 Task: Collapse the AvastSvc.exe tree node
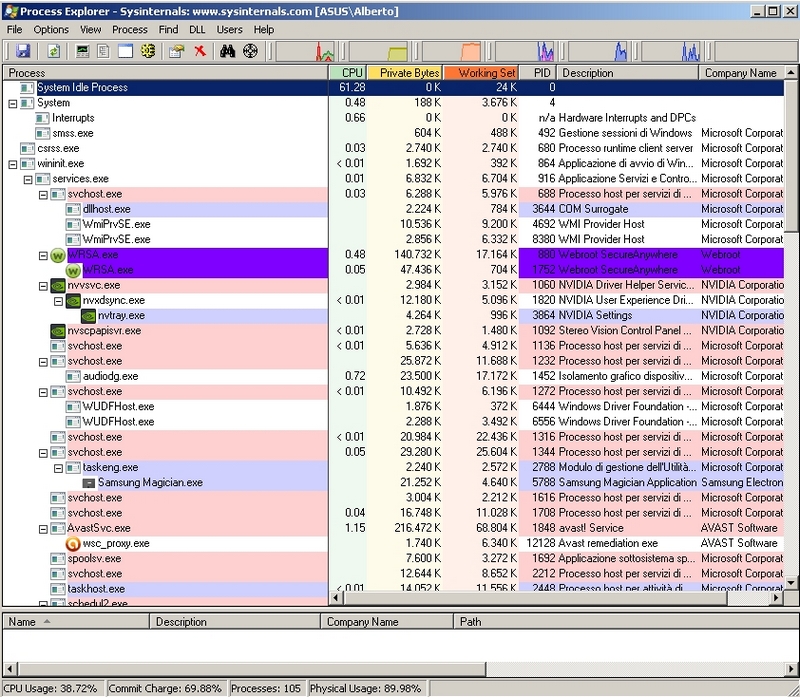point(43,530)
